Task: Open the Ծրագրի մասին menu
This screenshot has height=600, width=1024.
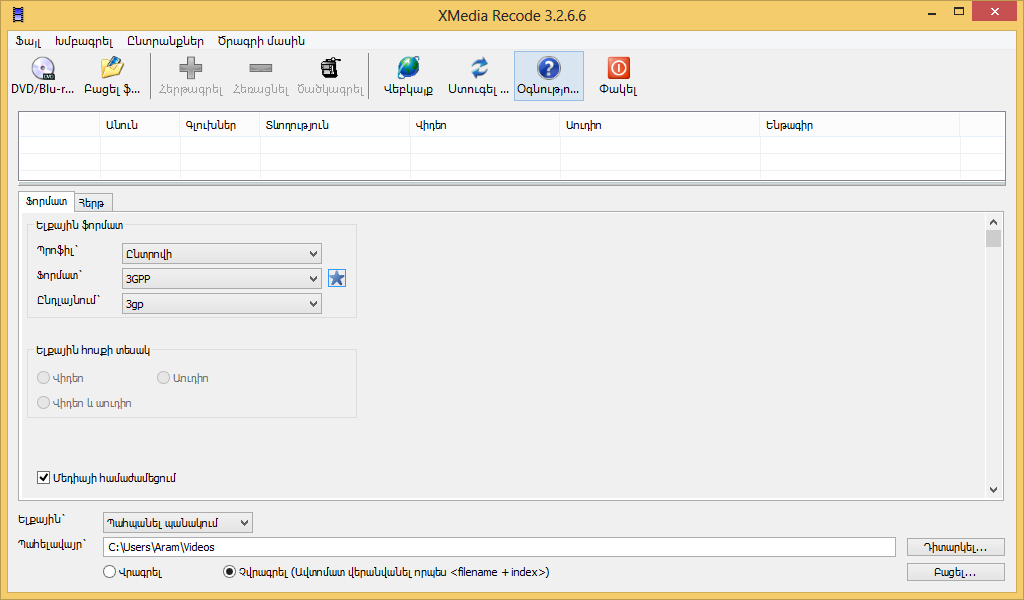Action: pyautogui.click(x=261, y=41)
